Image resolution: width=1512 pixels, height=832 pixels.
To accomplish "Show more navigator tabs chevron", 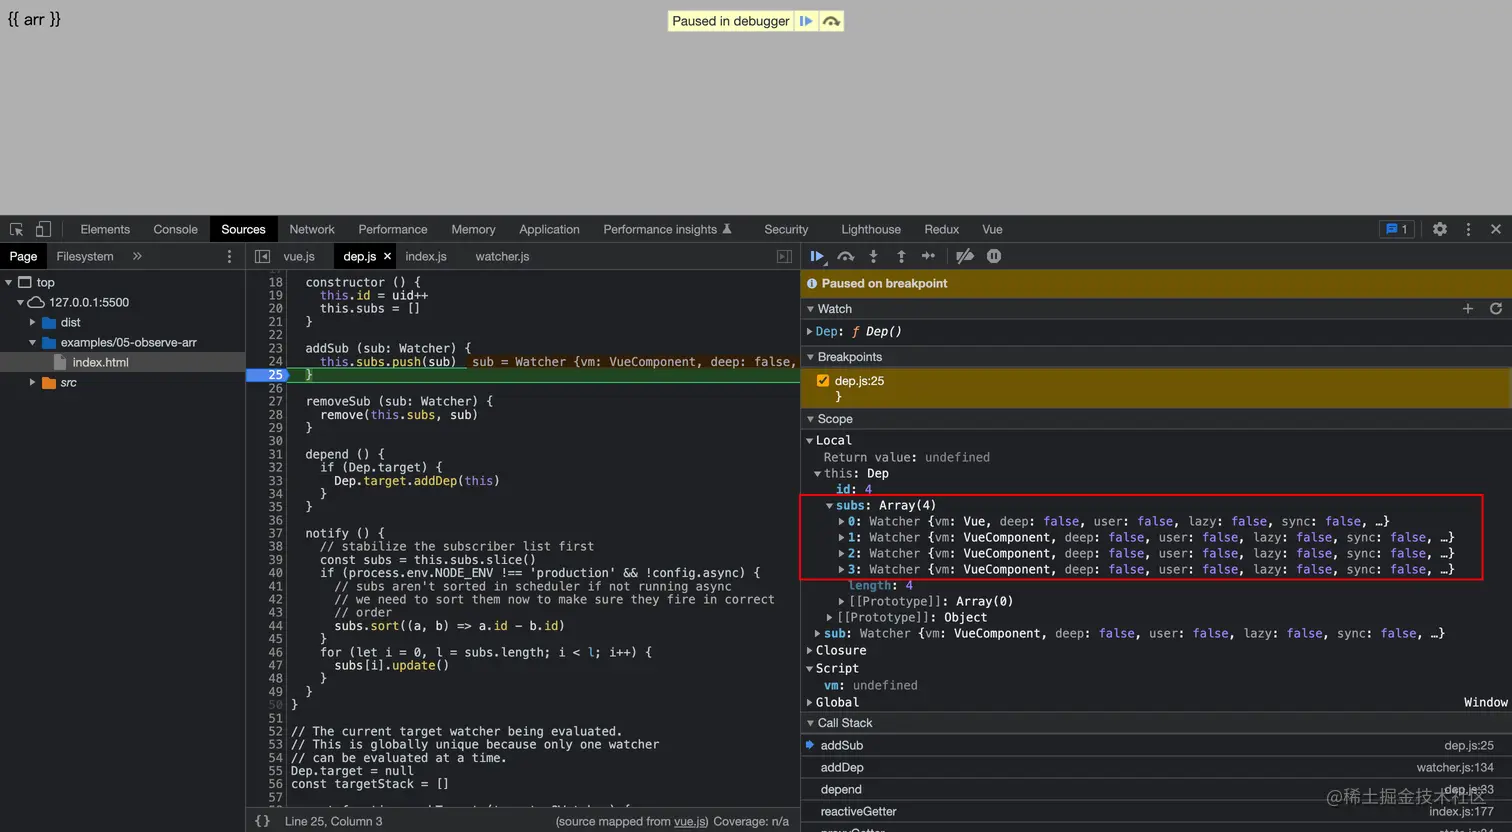I will tap(137, 257).
